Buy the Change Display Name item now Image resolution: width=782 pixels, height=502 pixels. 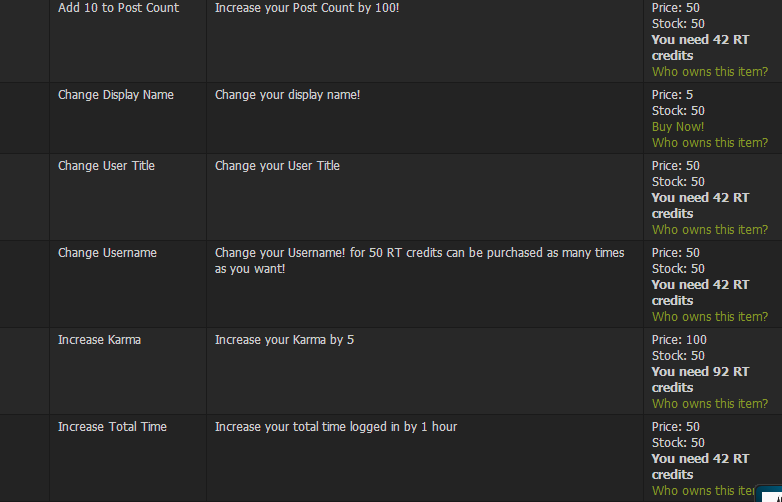pos(678,127)
